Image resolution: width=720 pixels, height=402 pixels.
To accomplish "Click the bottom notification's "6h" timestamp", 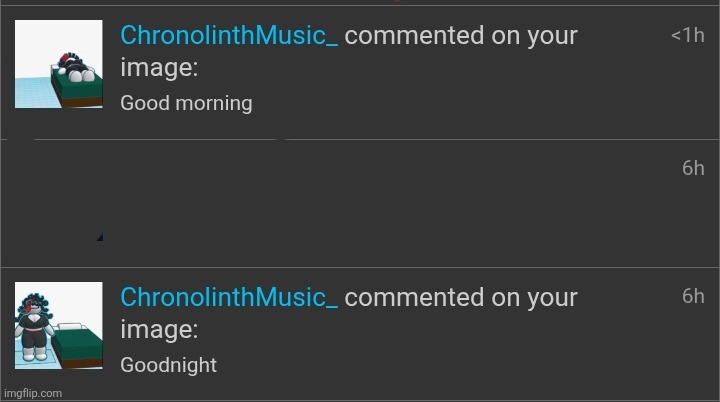I will pos(693,296).
